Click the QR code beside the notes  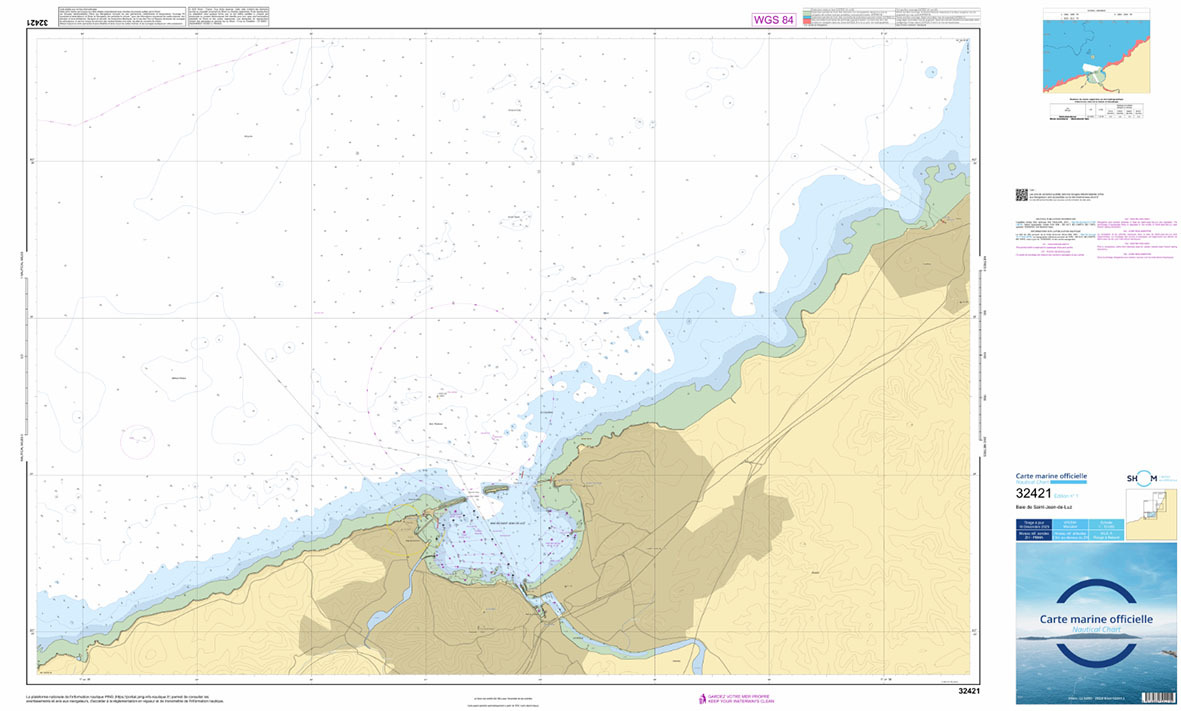tap(1021, 194)
